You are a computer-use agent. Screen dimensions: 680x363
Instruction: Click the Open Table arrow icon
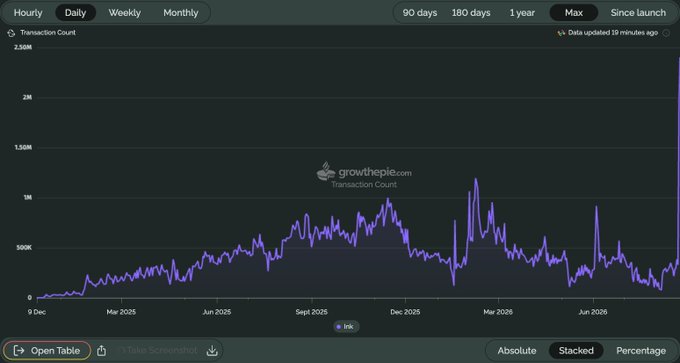[19, 350]
